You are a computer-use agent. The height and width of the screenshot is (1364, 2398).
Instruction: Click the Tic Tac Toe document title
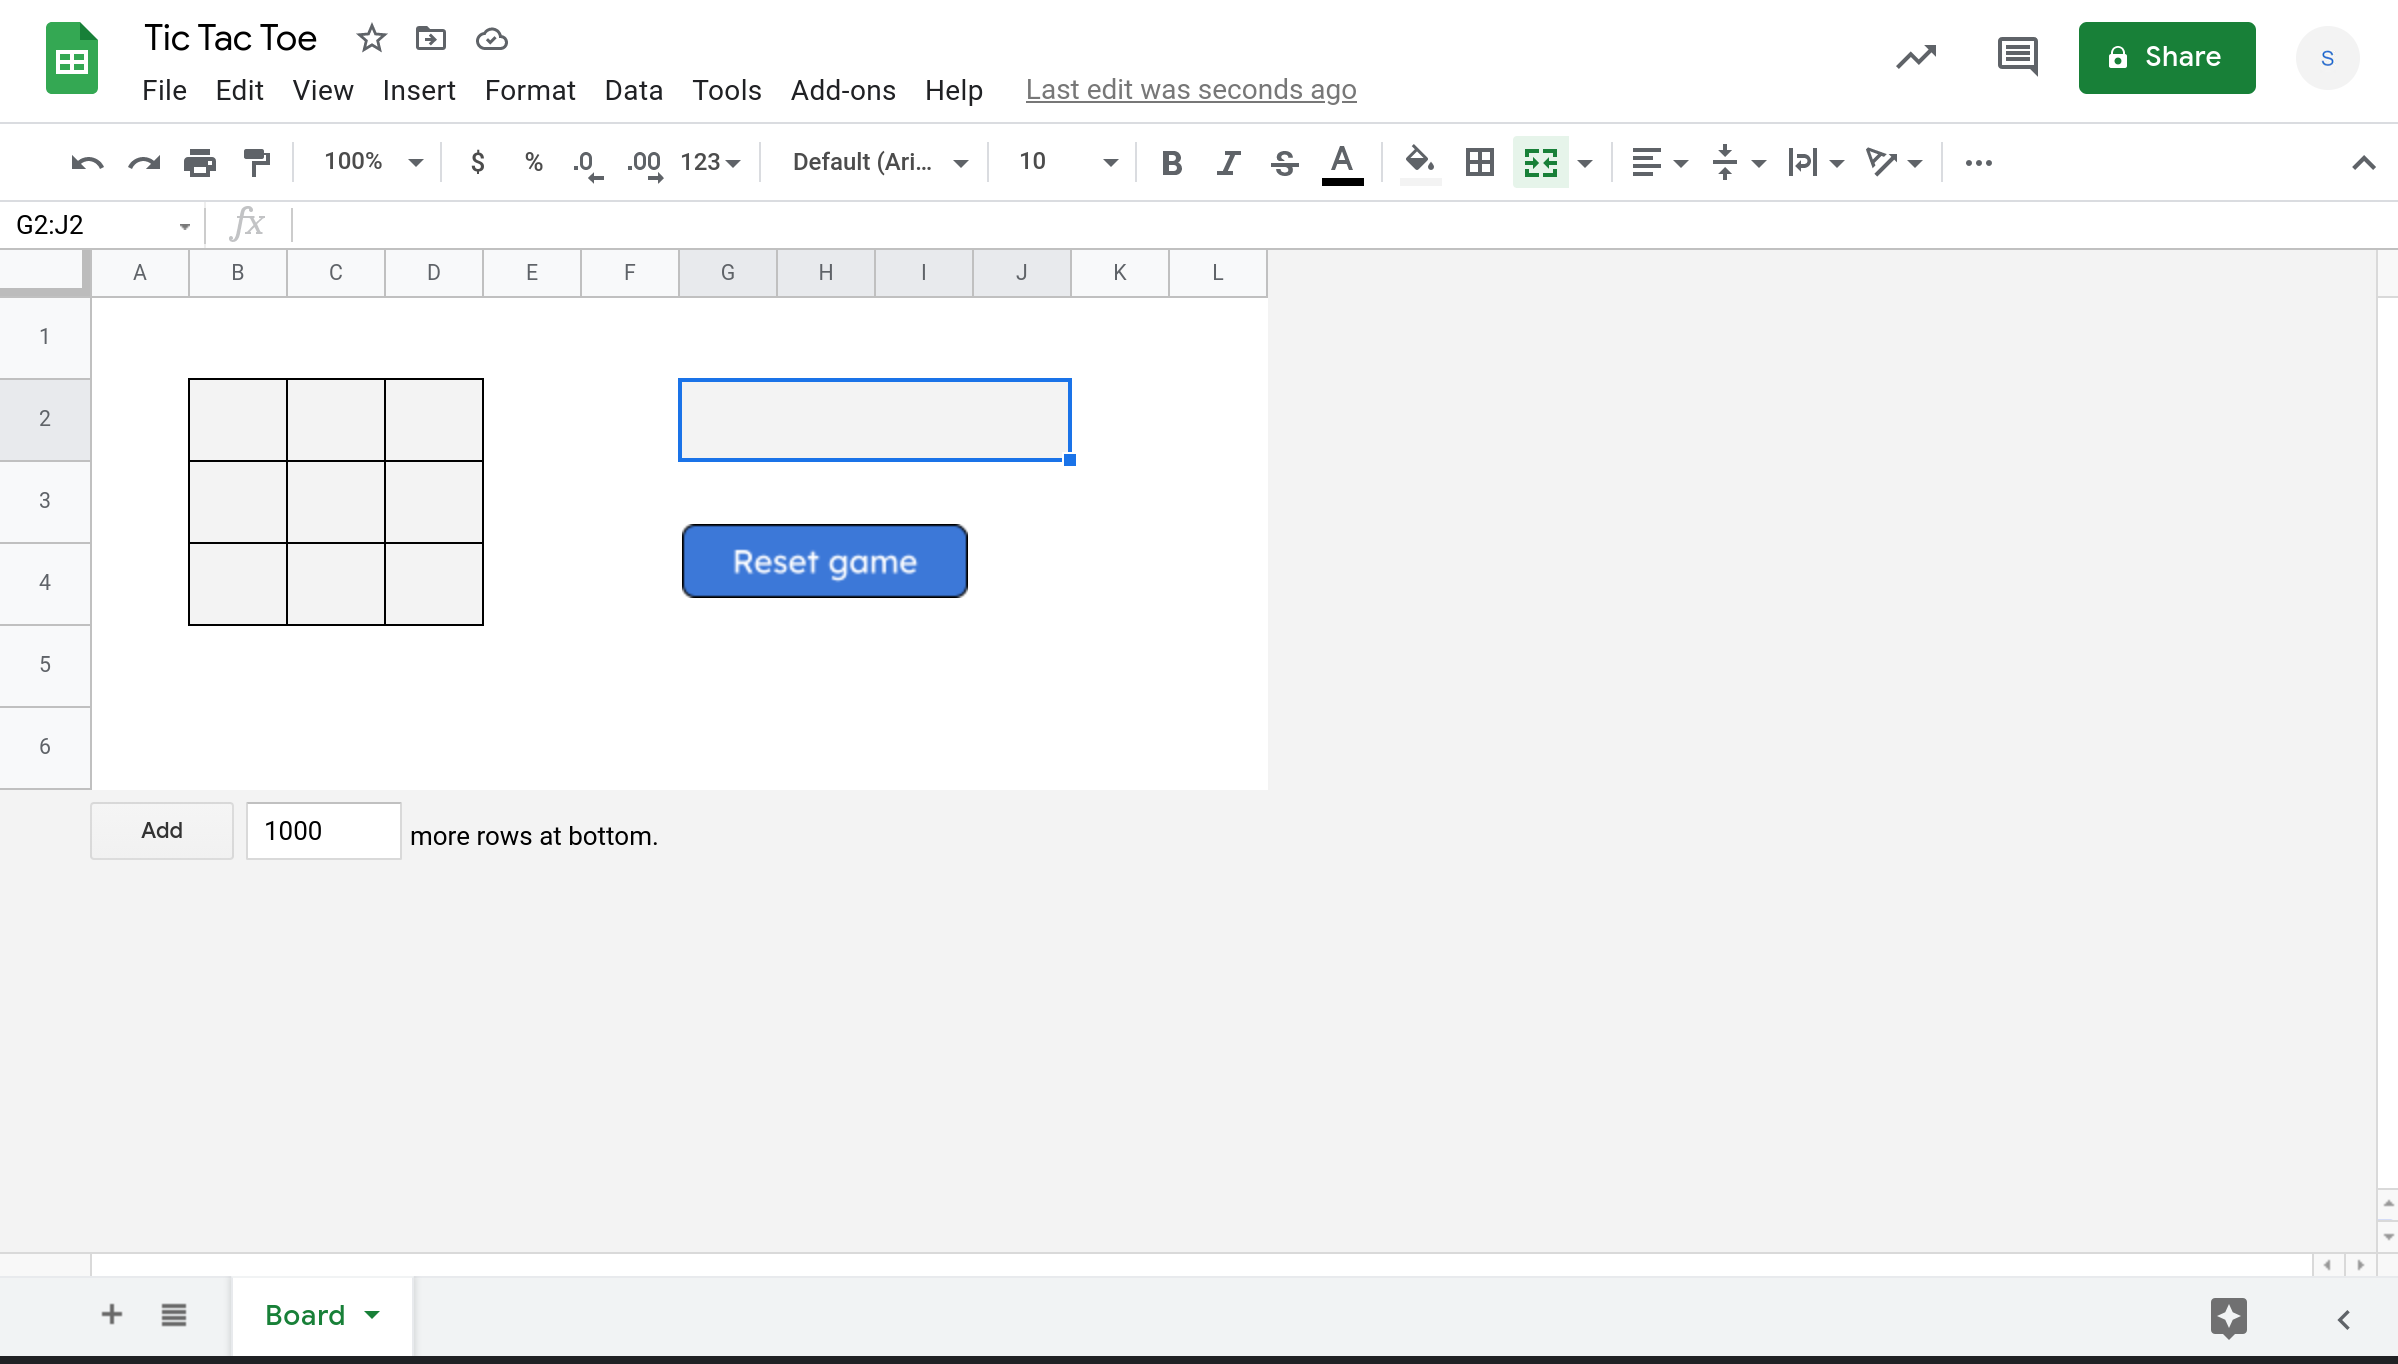point(231,38)
